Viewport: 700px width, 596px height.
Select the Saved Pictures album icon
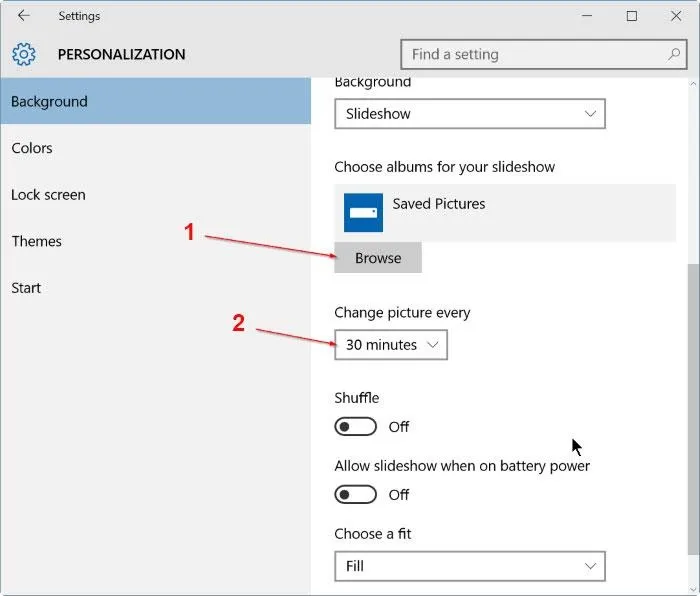pyautogui.click(x=363, y=212)
